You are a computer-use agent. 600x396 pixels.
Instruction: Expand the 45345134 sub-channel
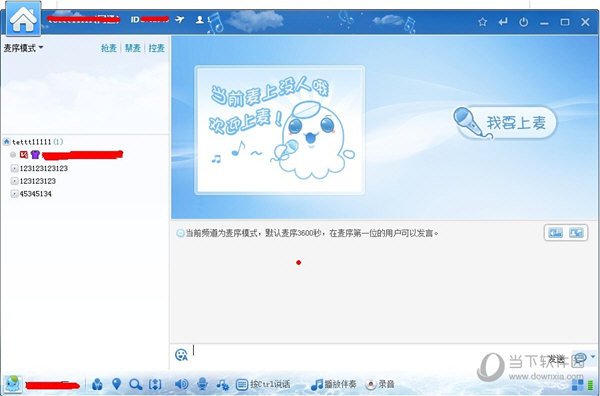click(15, 194)
